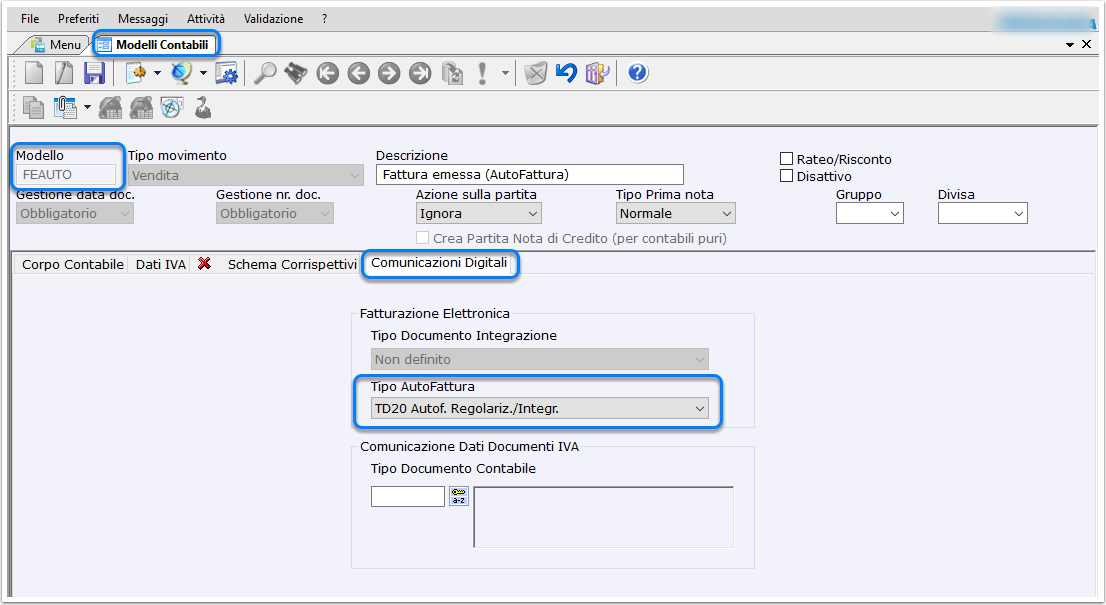Click the binoculars find icon
This screenshot has height=605, width=1106.
click(x=296, y=73)
